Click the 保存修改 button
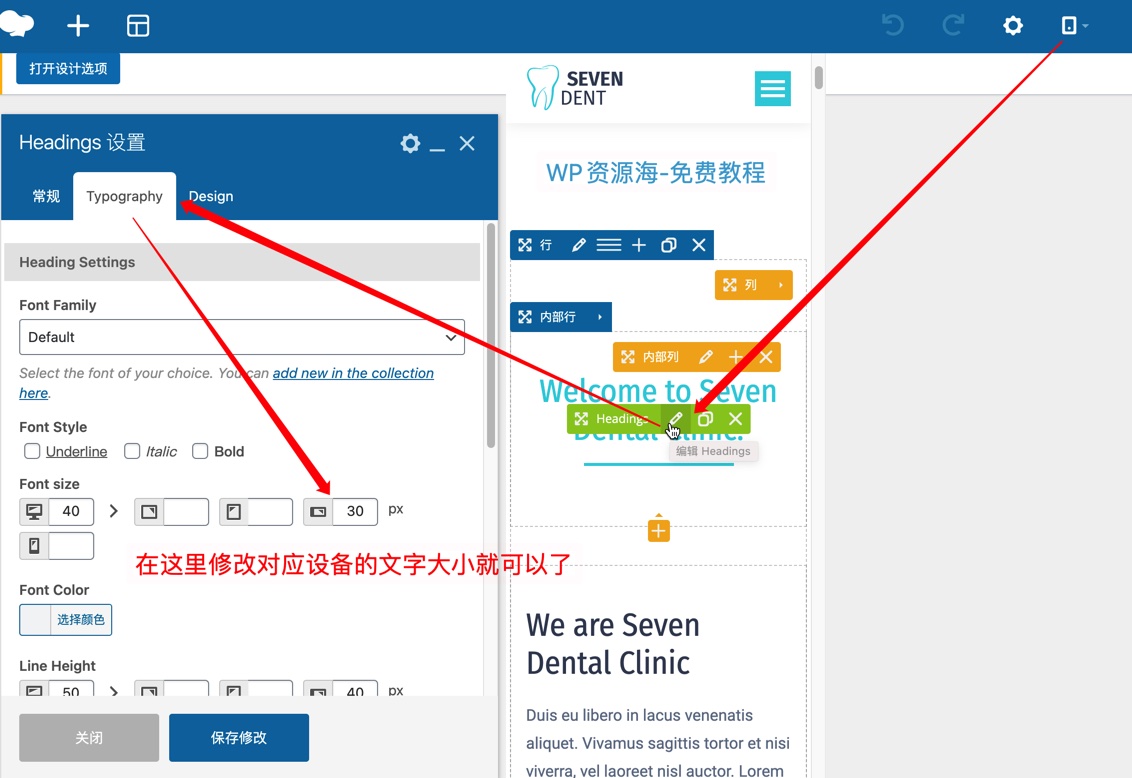The height and width of the screenshot is (778, 1132). [x=239, y=738]
